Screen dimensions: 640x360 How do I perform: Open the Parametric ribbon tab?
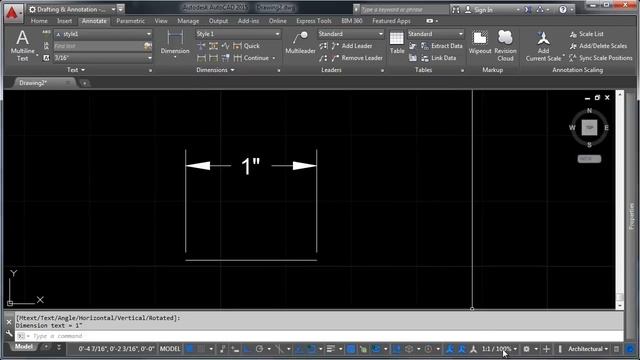(130, 21)
